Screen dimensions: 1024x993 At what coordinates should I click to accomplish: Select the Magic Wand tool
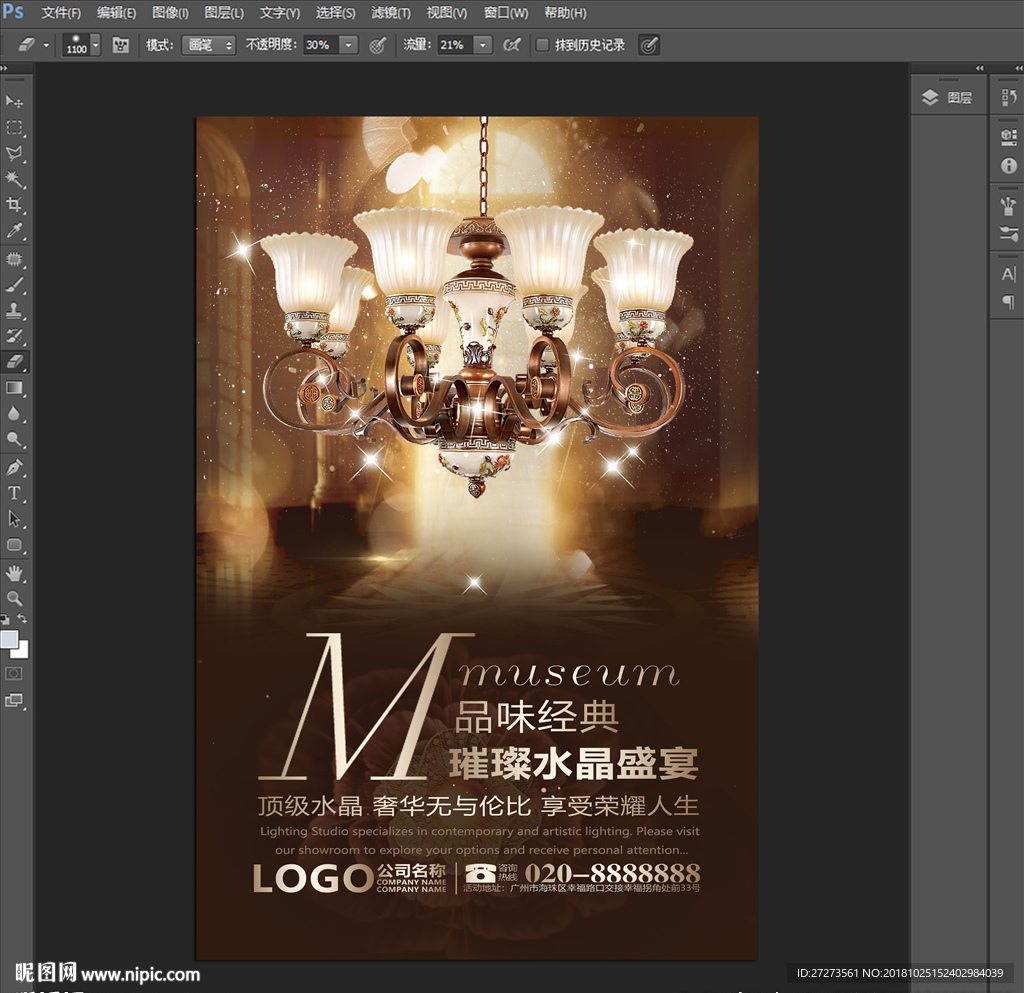(x=15, y=179)
